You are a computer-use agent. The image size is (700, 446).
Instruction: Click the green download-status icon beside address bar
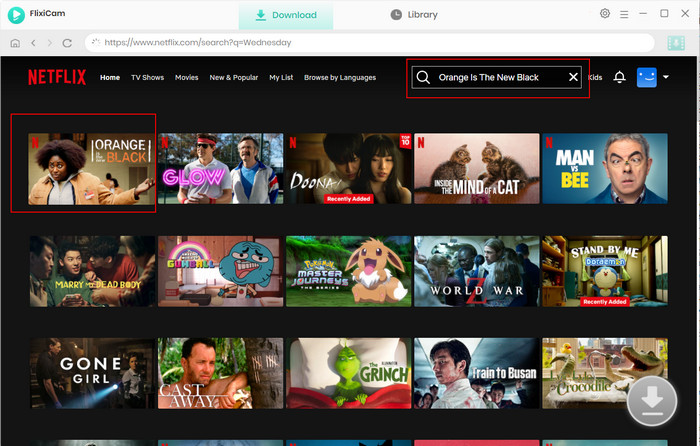coord(676,43)
